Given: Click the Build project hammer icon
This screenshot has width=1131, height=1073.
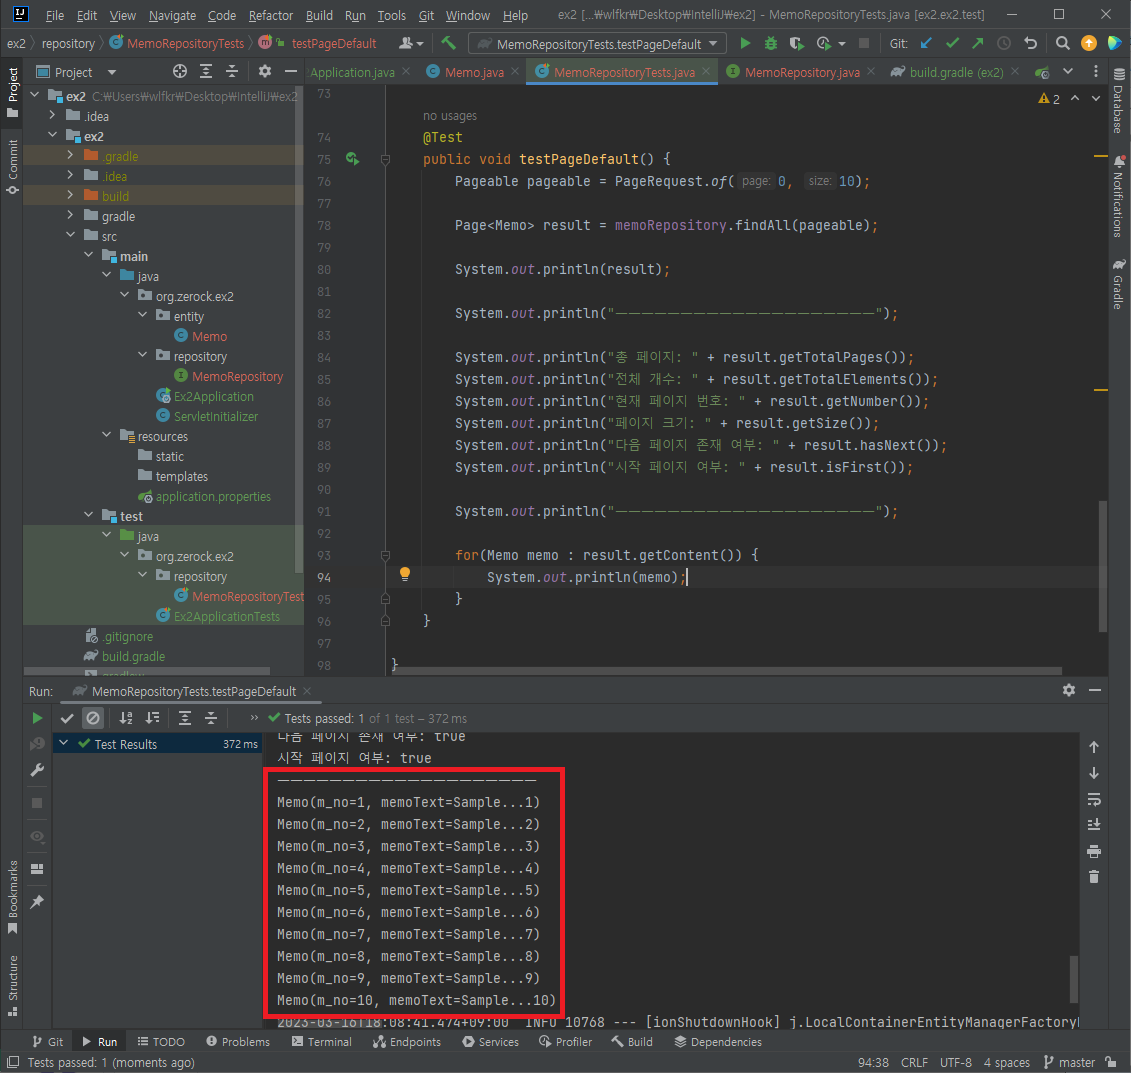Looking at the screenshot, I should pos(449,43).
